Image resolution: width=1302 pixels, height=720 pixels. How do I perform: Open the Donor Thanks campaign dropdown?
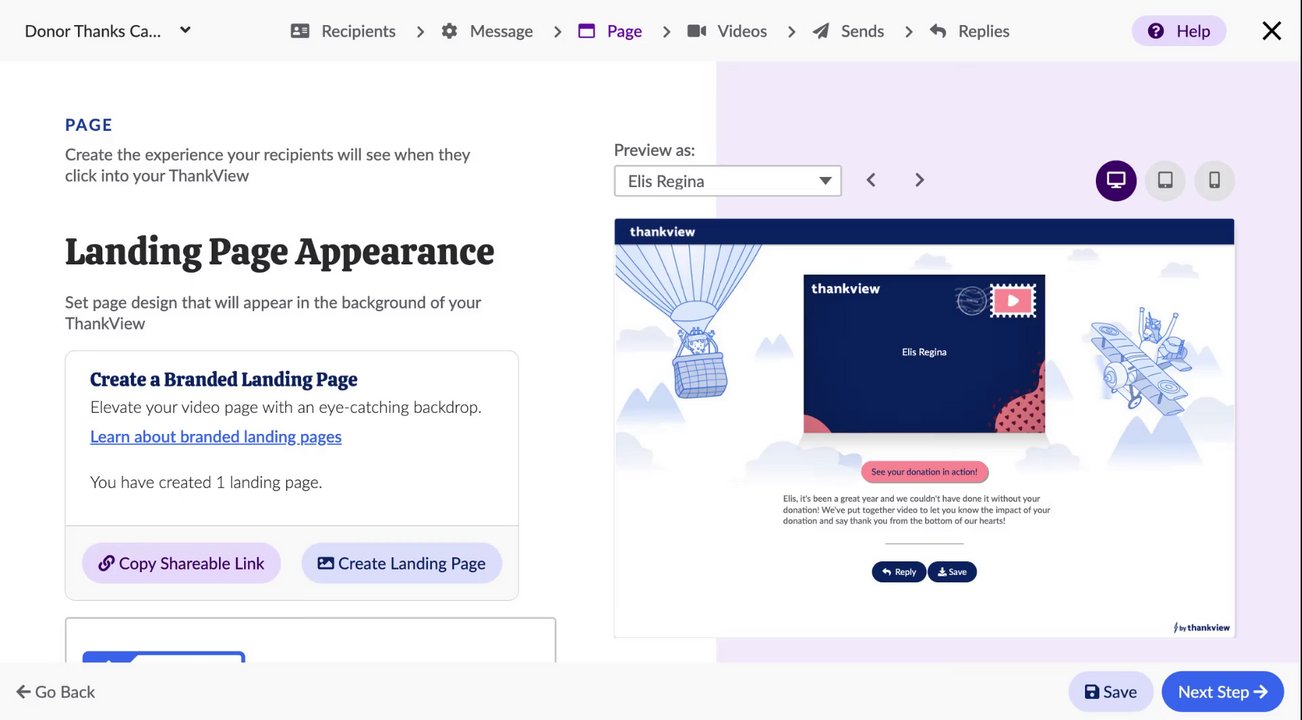pyautogui.click(x=108, y=31)
